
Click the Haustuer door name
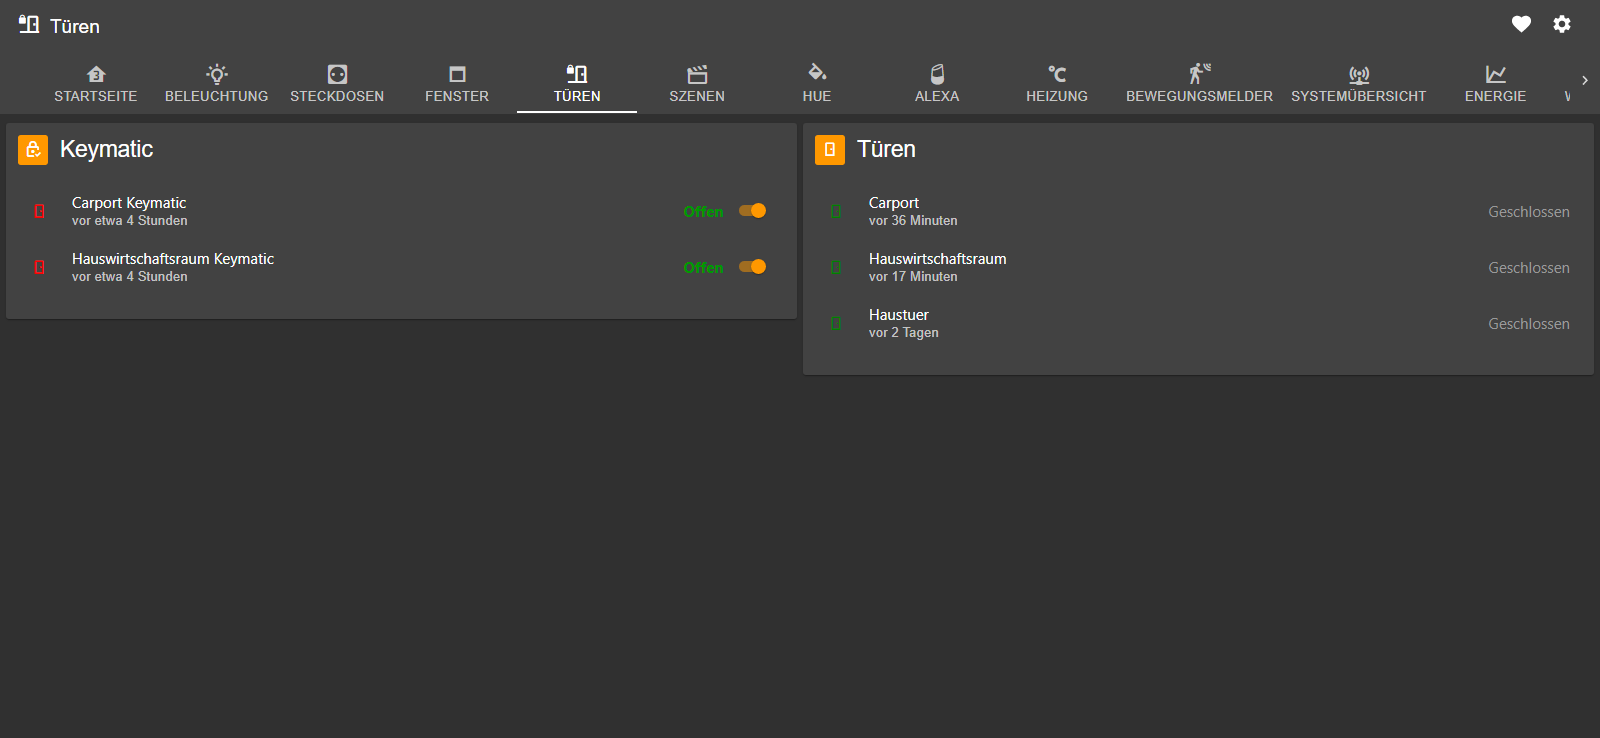pos(899,315)
